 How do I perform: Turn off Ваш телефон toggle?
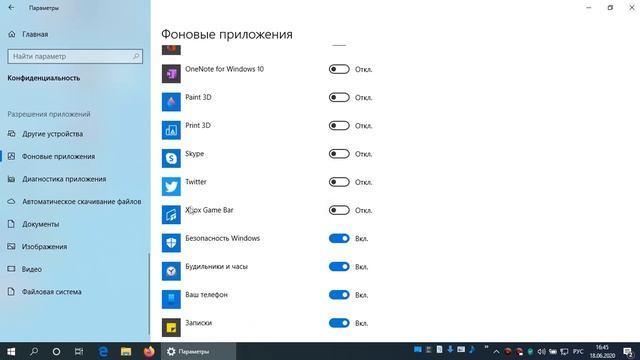coord(339,295)
